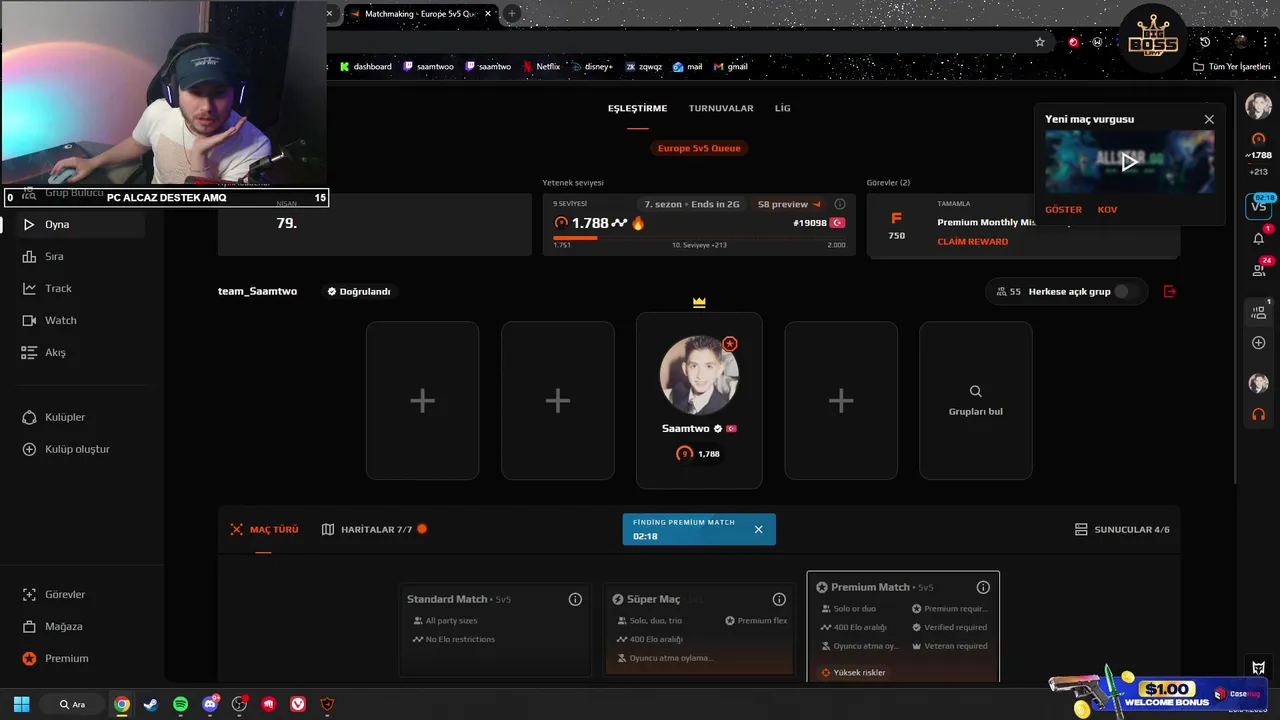Click info icon next to S8 preview

840,204
